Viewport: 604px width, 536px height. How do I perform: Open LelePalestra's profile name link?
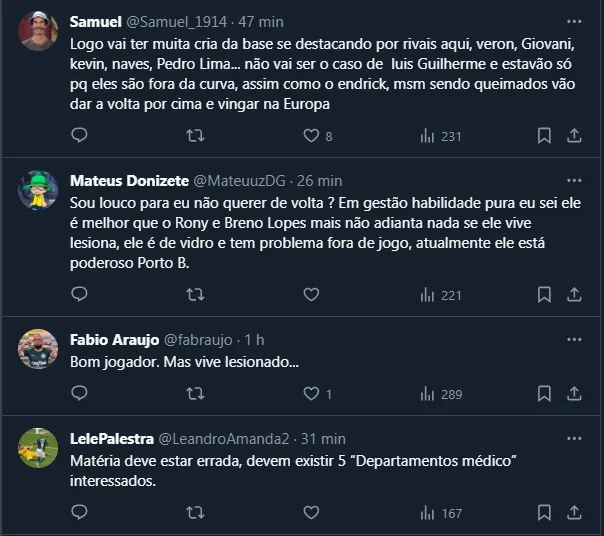point(113,438)
